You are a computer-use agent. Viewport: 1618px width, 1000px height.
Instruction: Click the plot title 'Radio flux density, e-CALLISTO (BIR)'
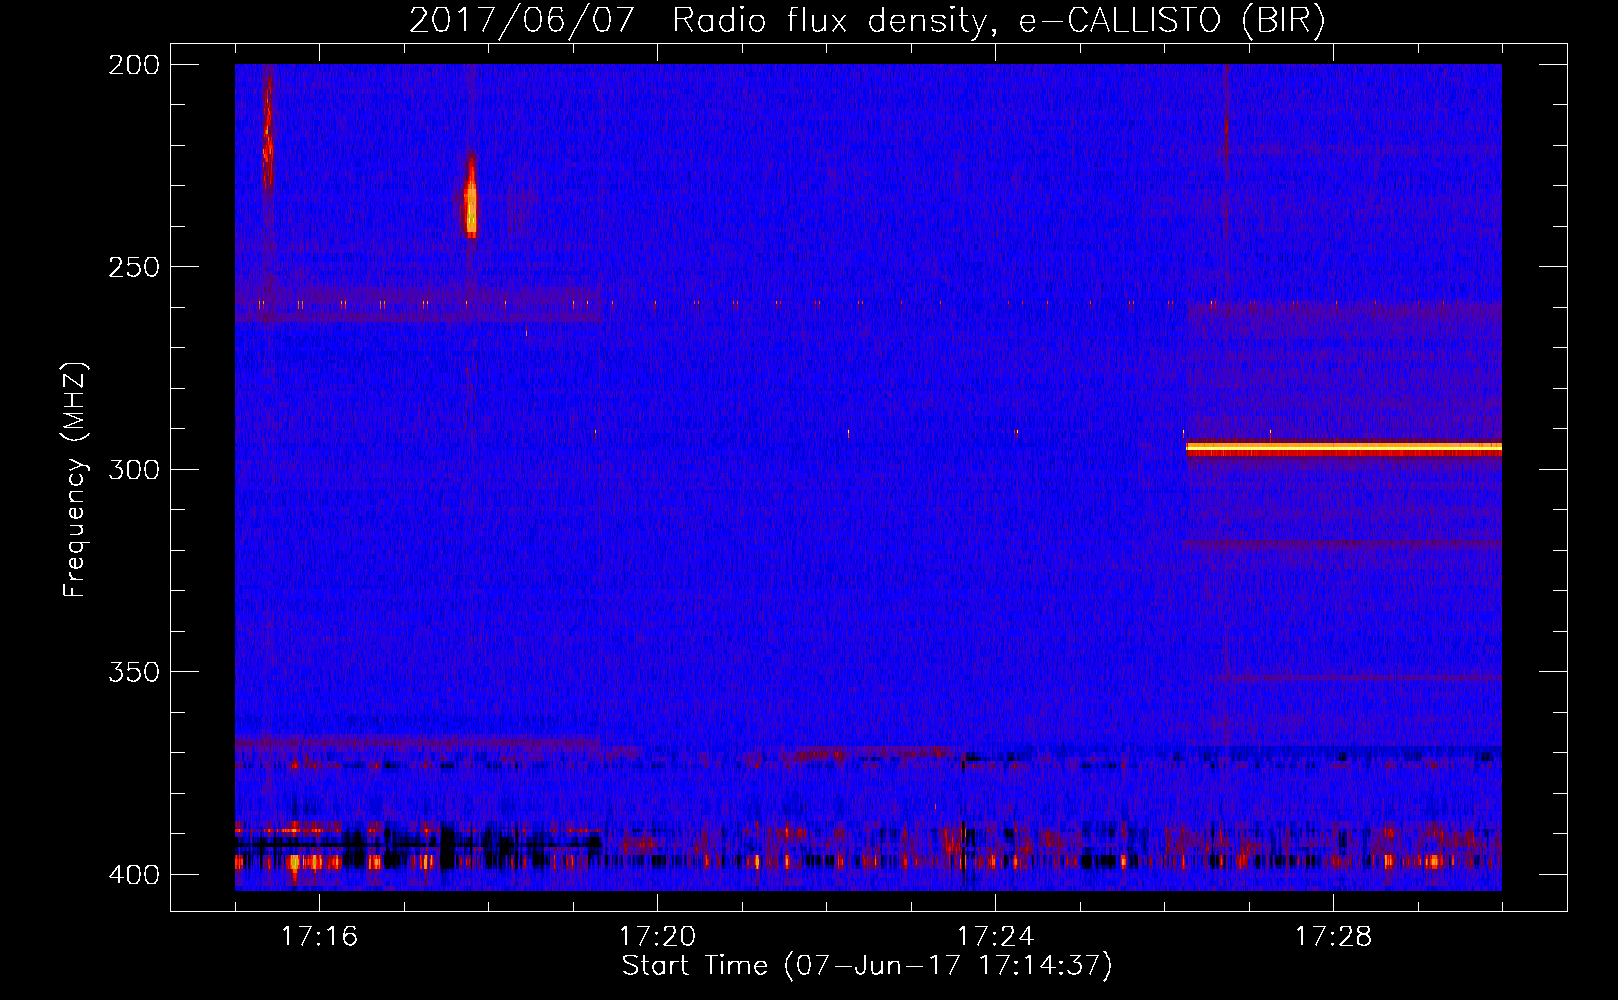pos(998,20)
